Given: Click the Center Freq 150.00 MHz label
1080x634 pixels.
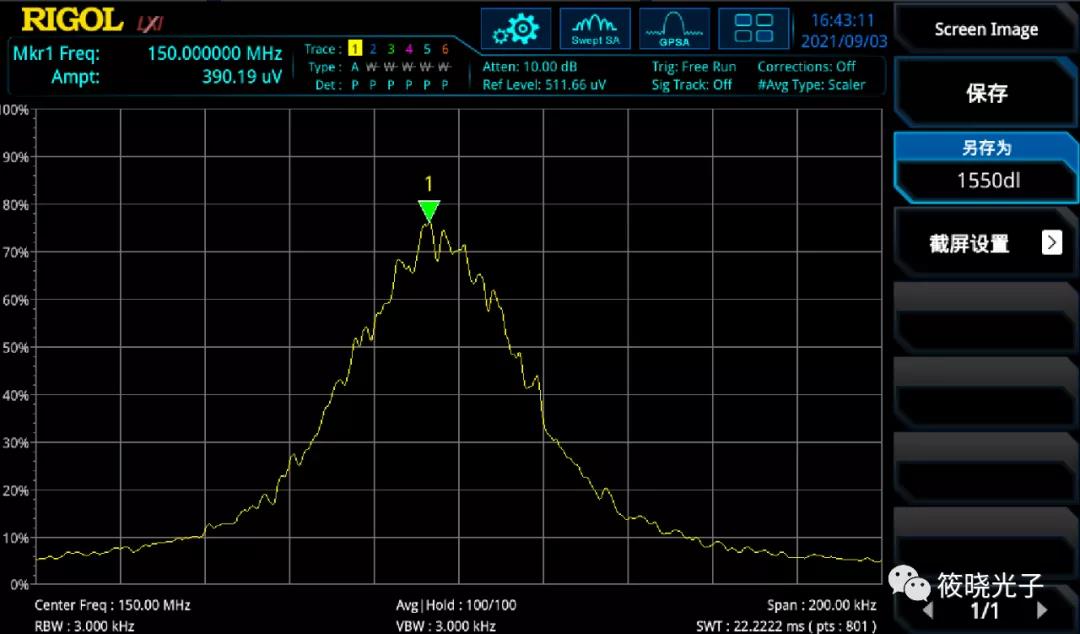Looking at the screenshot, I should pyautogui.click(x=112, y=605).
